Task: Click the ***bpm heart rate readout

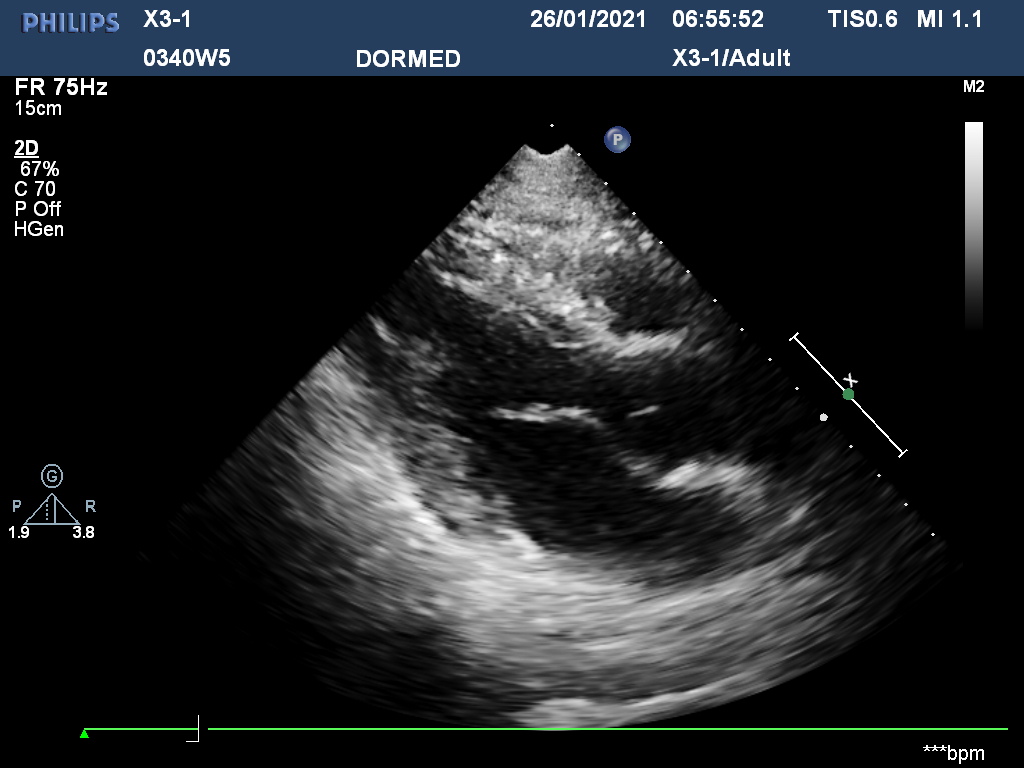Action: coord(953,752)
